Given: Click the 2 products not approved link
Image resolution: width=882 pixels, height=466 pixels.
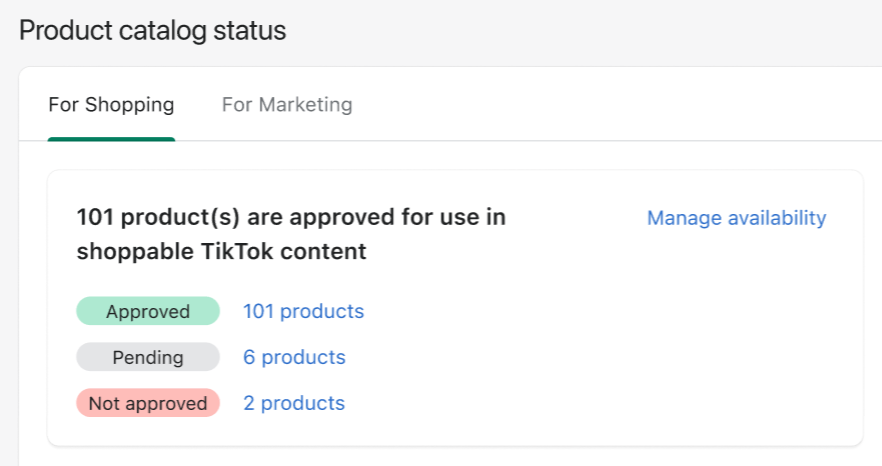Looking at the screenshot, I should (294, 403).
